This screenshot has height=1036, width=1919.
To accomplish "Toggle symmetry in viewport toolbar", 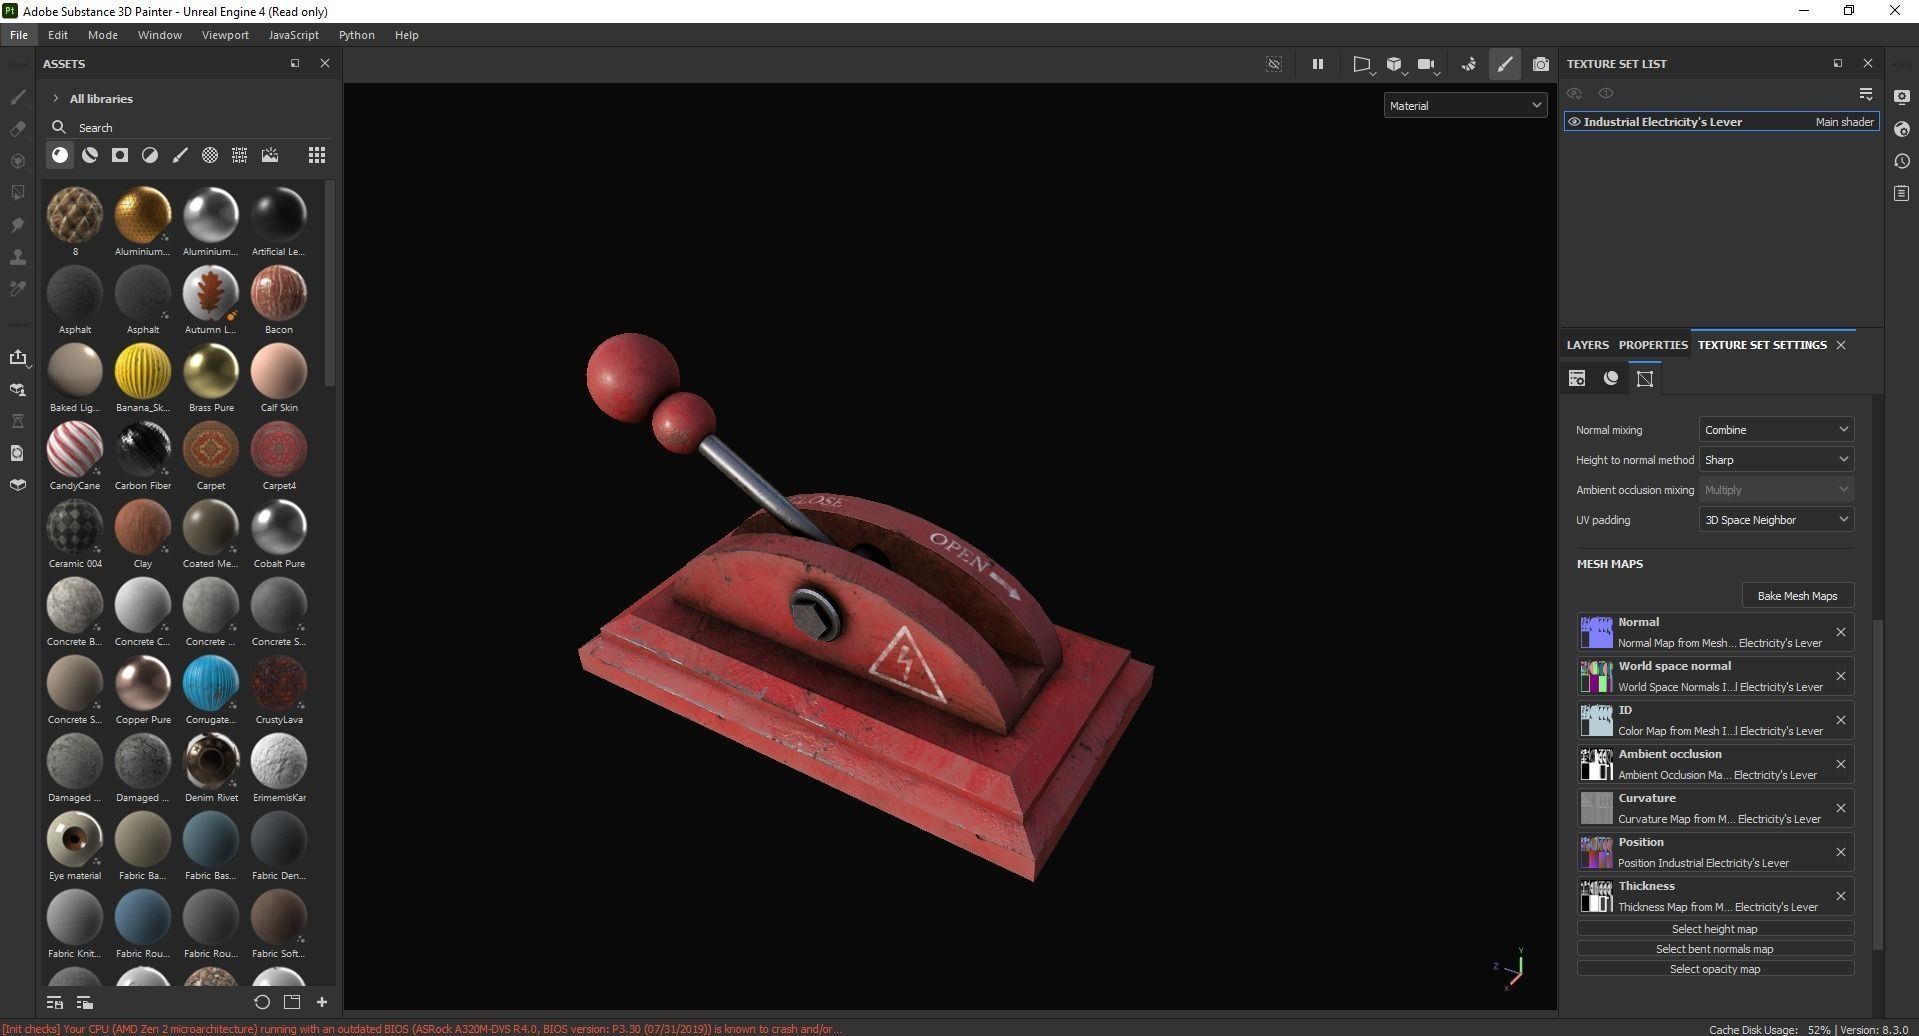I will point(1469,64).
